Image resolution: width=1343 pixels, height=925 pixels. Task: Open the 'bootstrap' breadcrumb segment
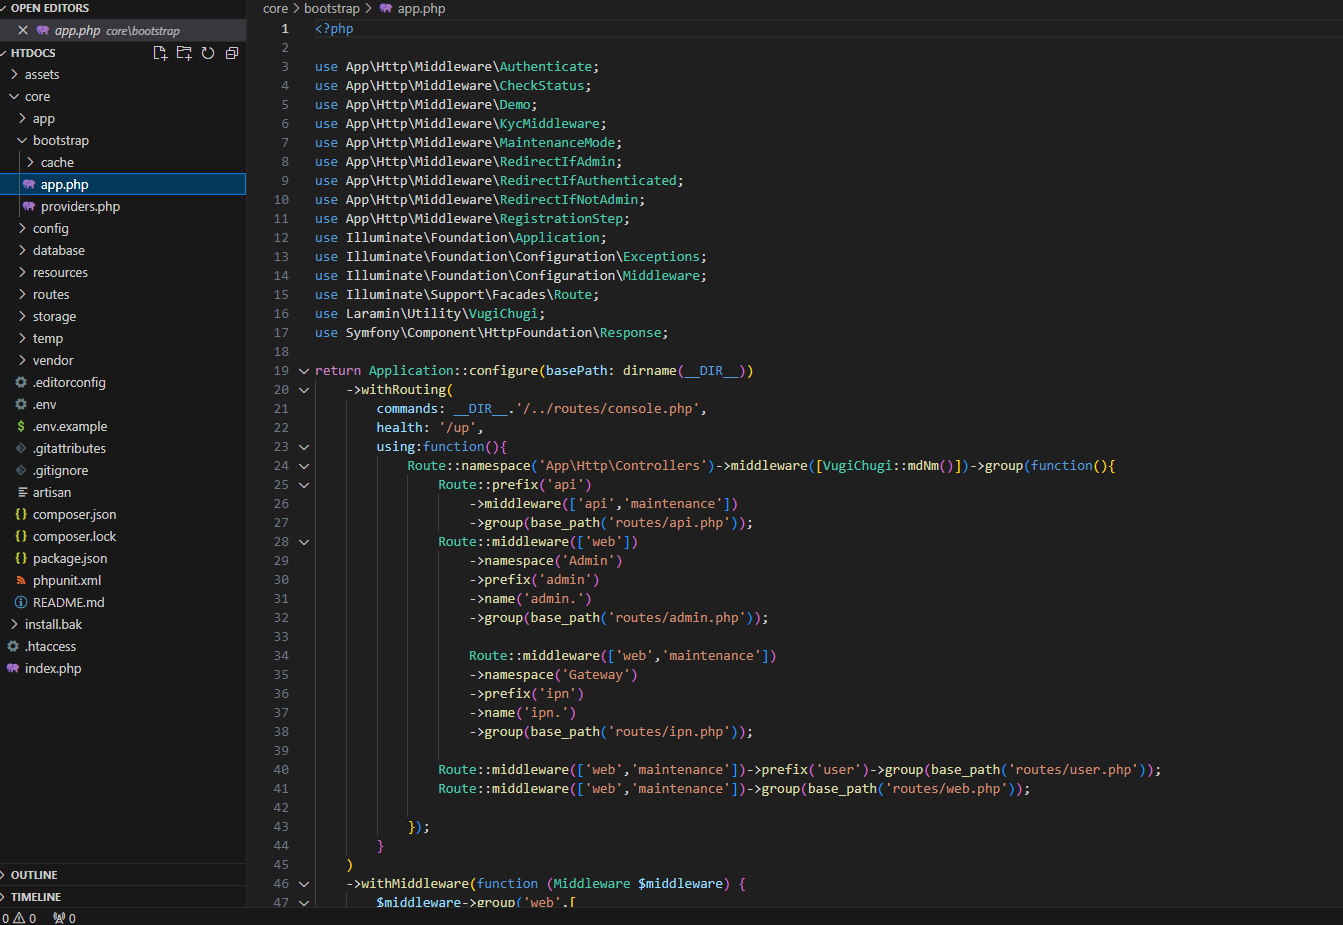[x=332, y=8]
